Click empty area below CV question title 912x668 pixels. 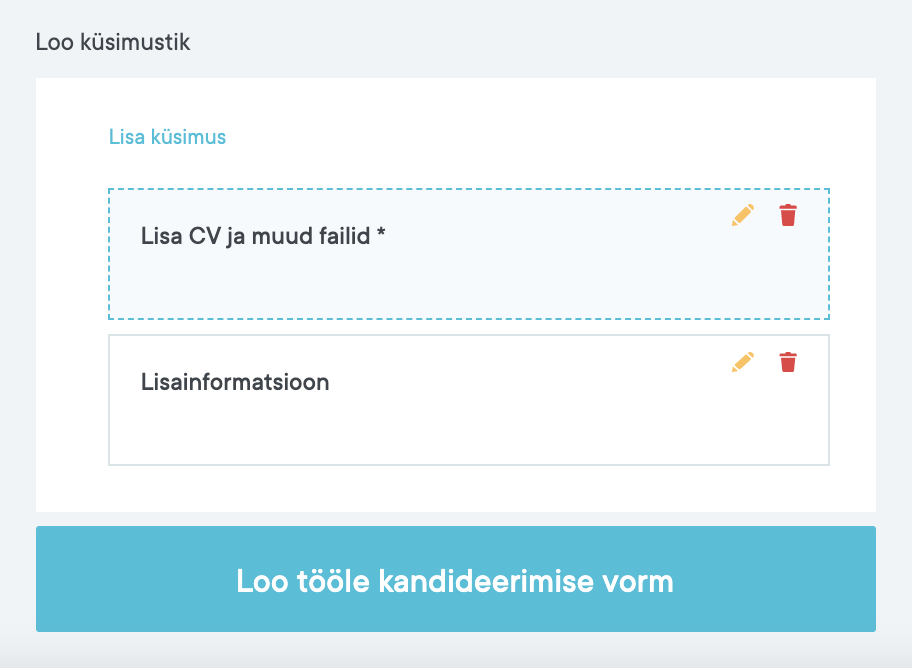[x=400, y=285]
